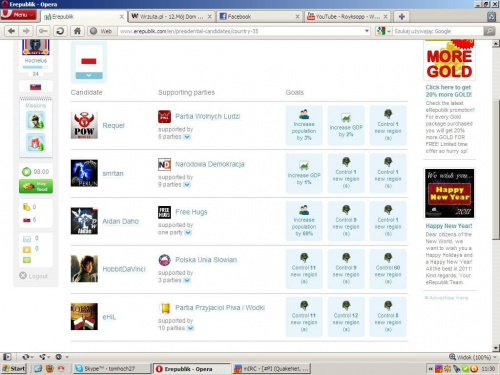Click the Narodowa Demokracja ND logo
The width and height of the screenshot is (500, 375).
click(164, 164)
